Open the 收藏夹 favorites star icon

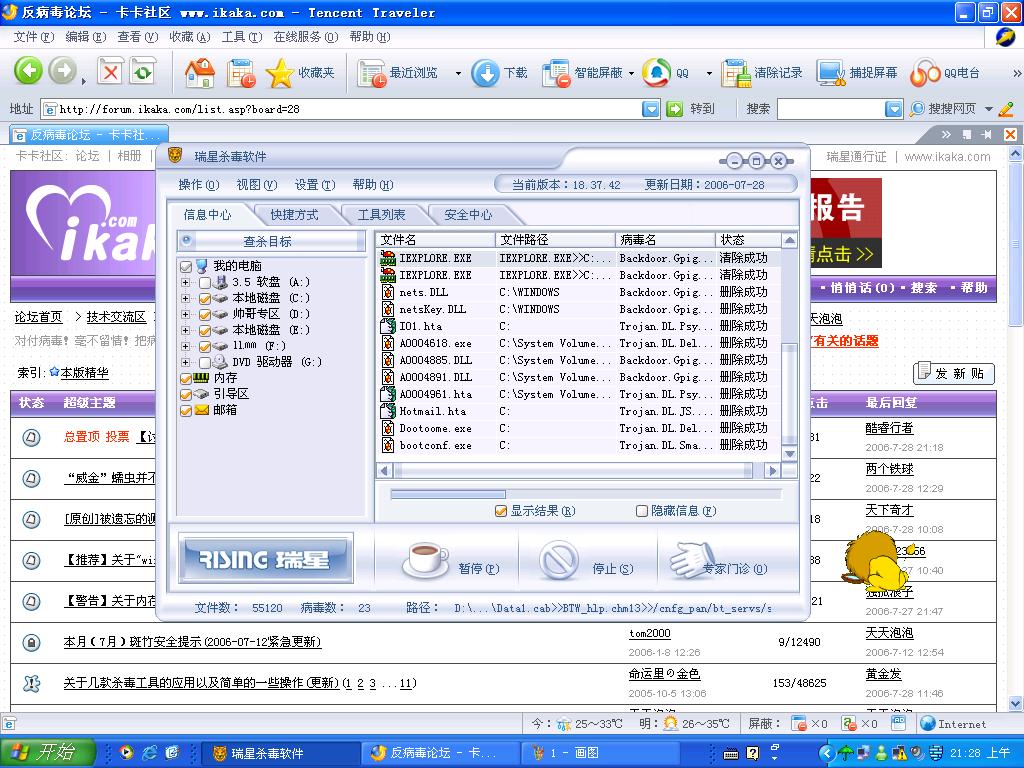point(280,73)
